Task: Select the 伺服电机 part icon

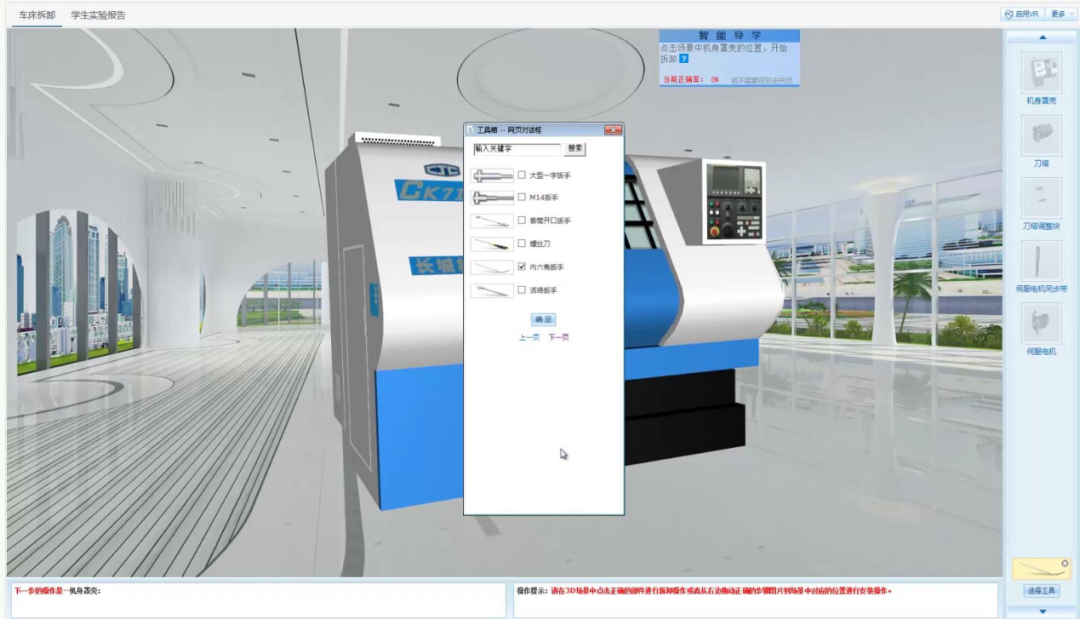Action: 1041,323
